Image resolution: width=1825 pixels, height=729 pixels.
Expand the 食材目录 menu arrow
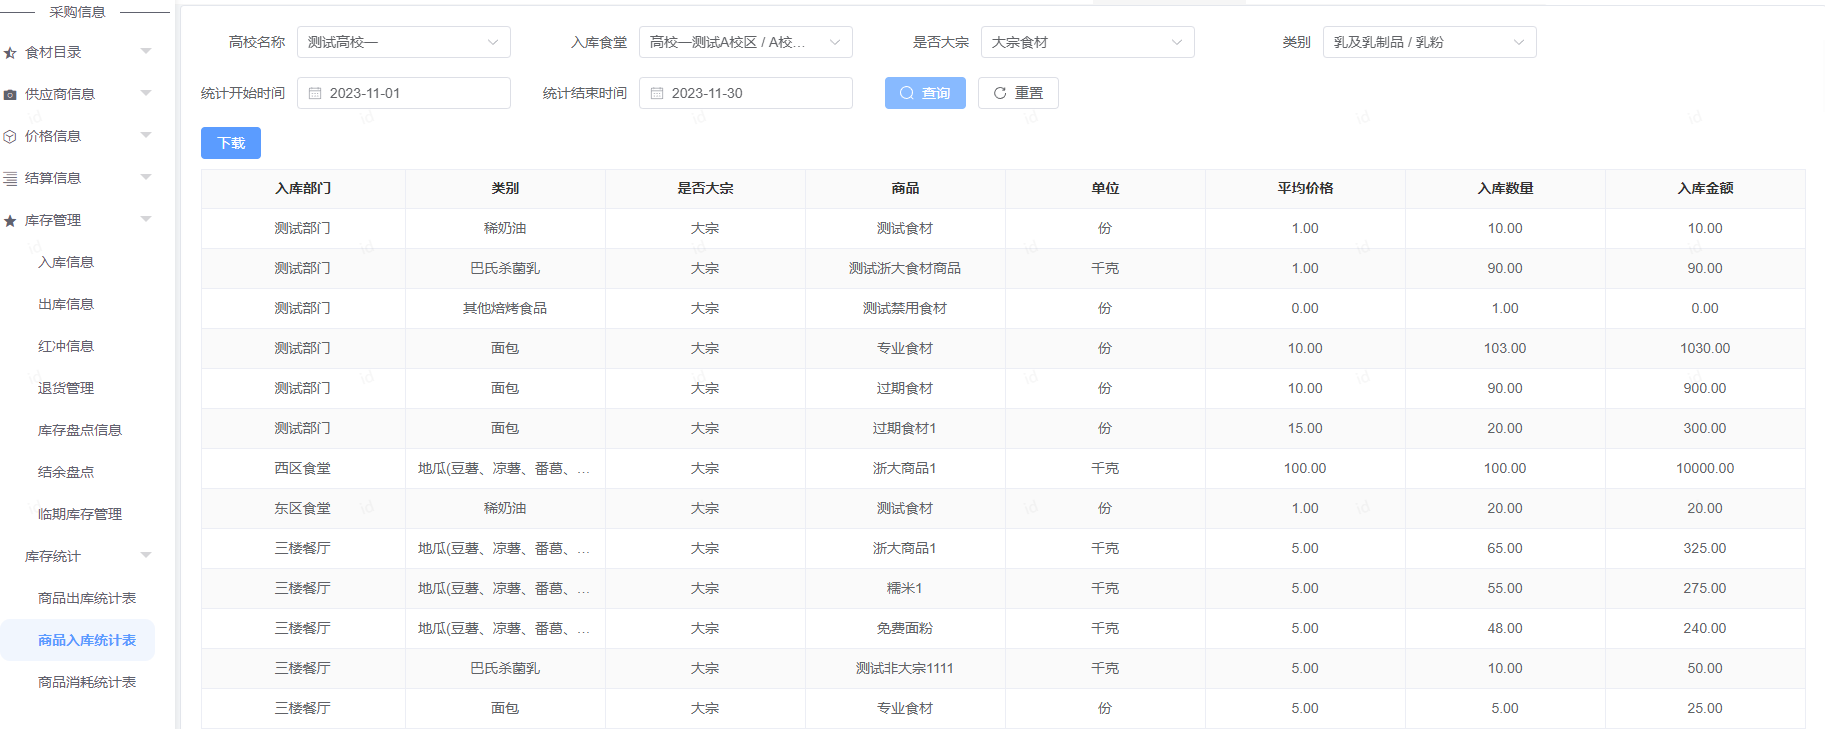pyautogui.click(x=146, y=51)
